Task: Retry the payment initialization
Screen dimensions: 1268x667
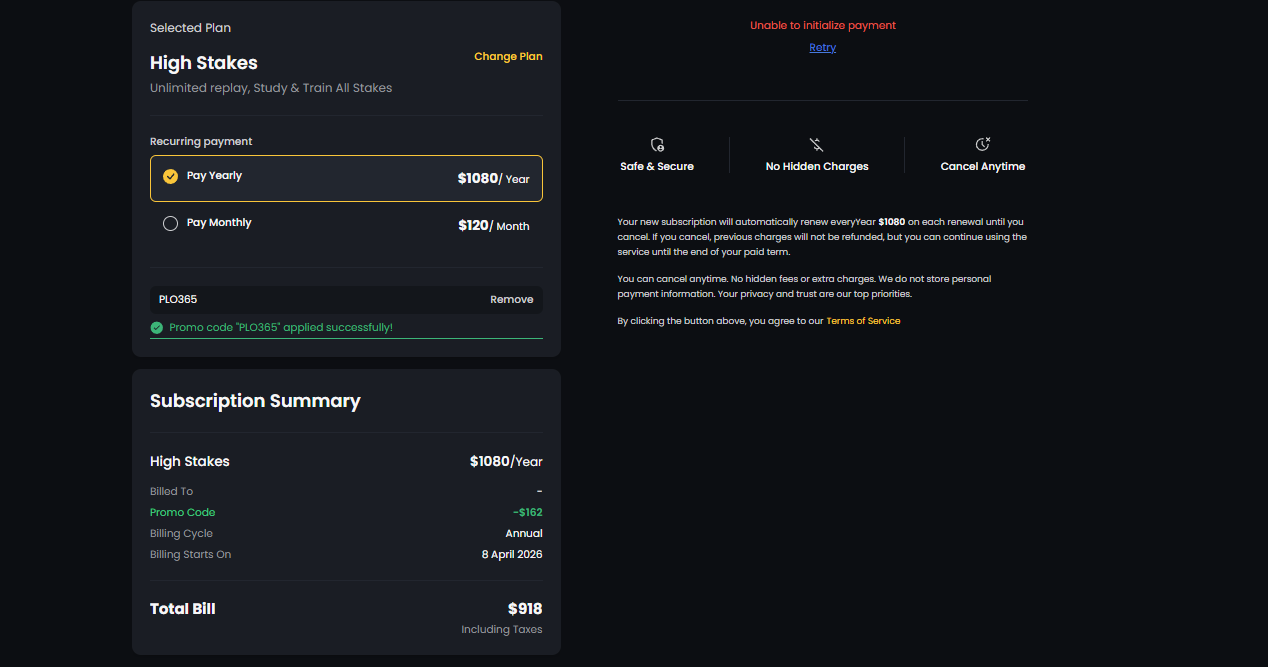Action: [822, 48]
